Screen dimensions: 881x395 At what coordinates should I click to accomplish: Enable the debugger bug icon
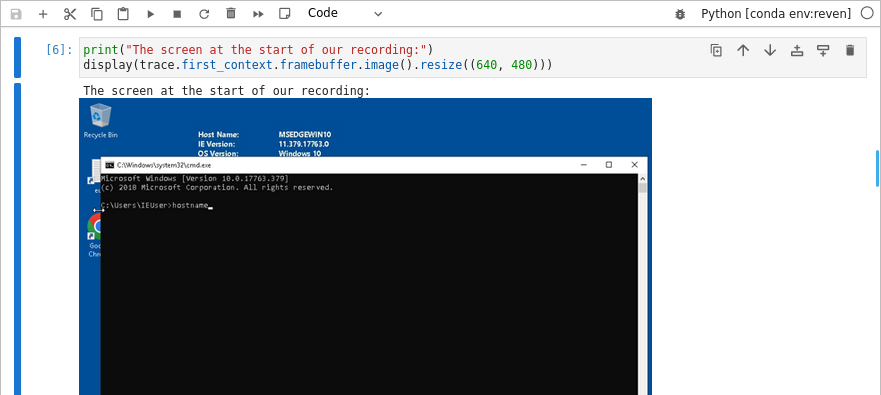680,14
